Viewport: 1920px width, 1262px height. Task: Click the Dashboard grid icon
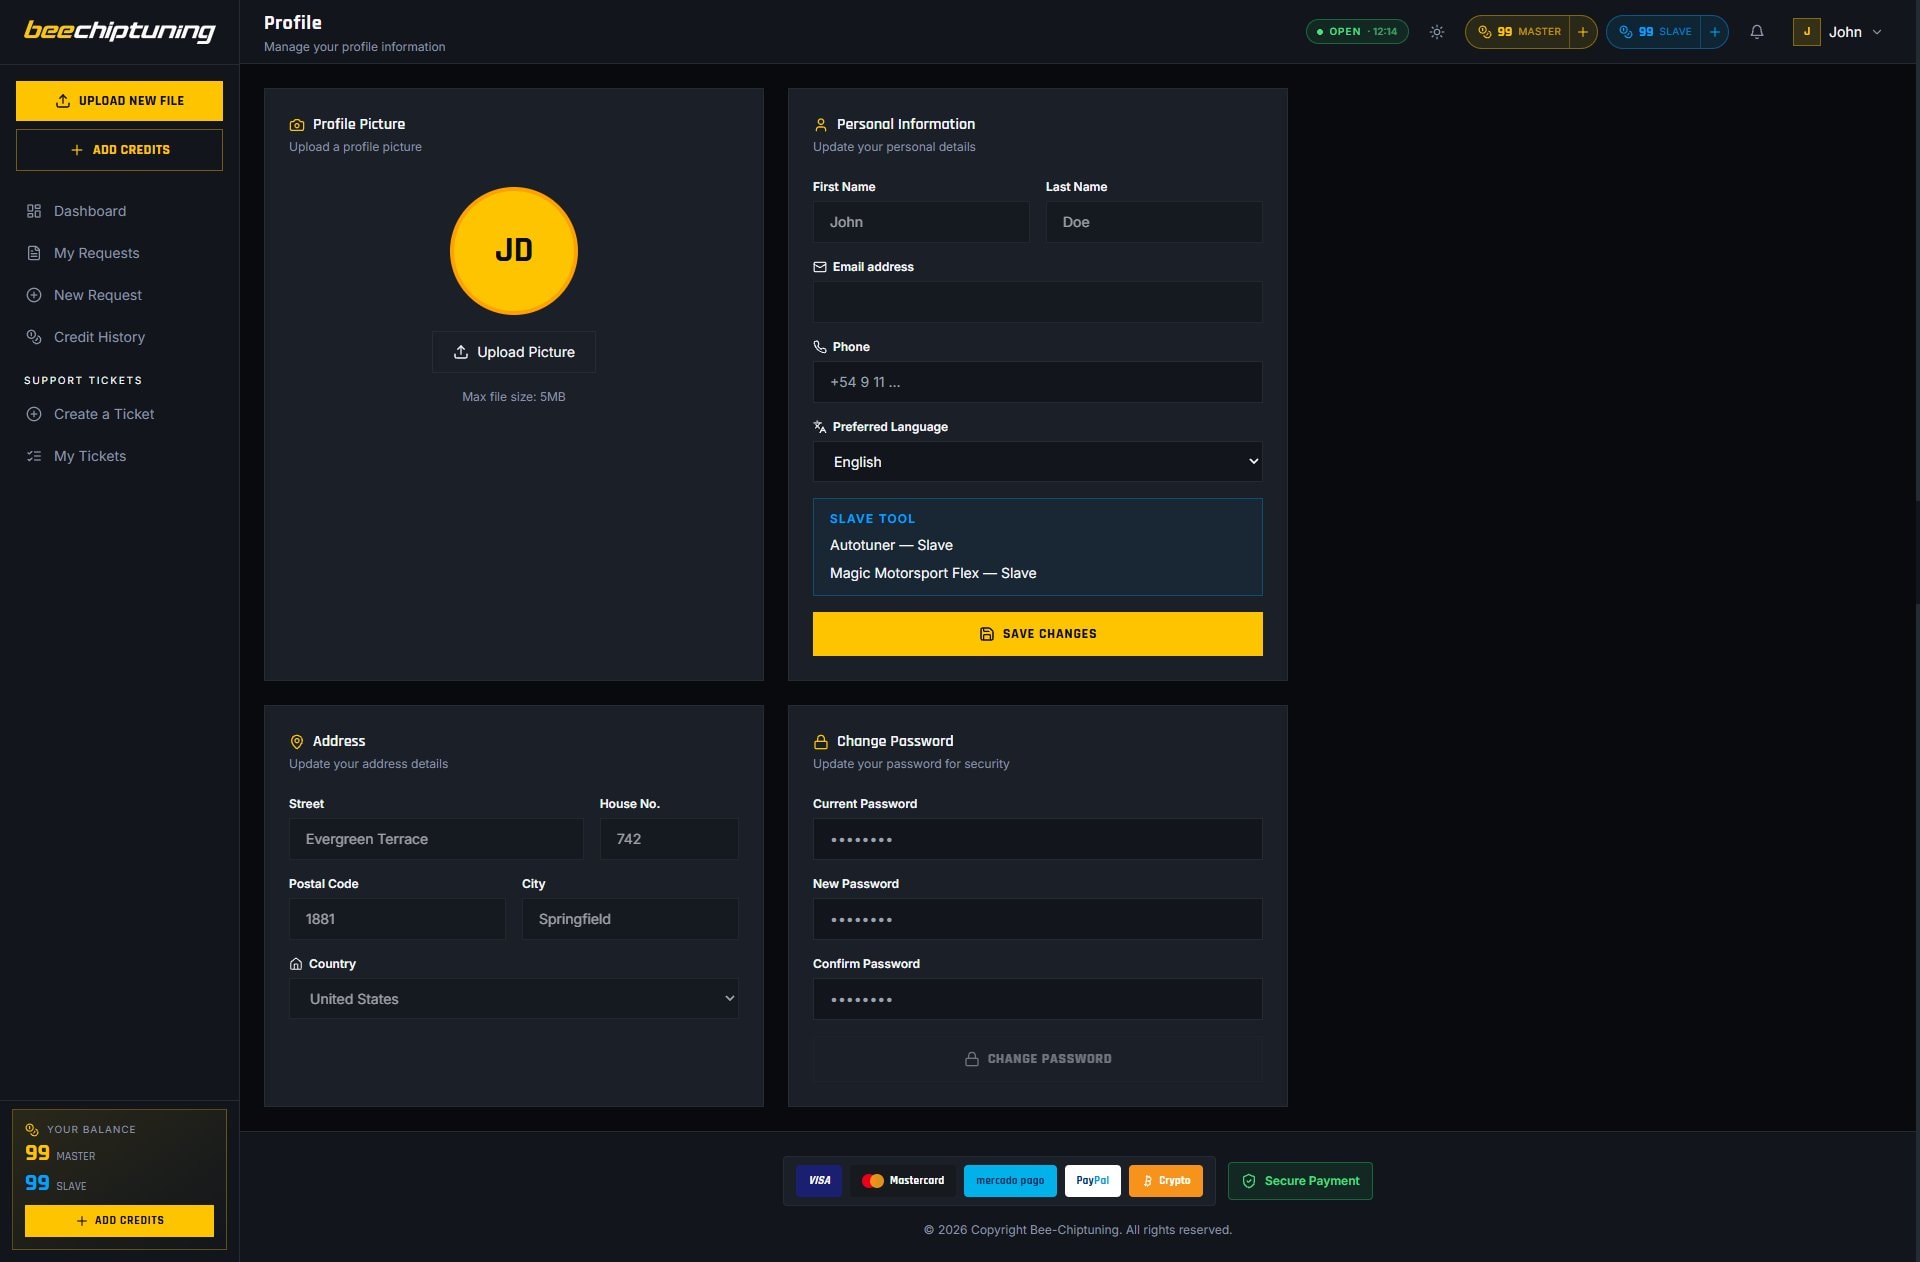pyautogui.click(x=34, y=211)
